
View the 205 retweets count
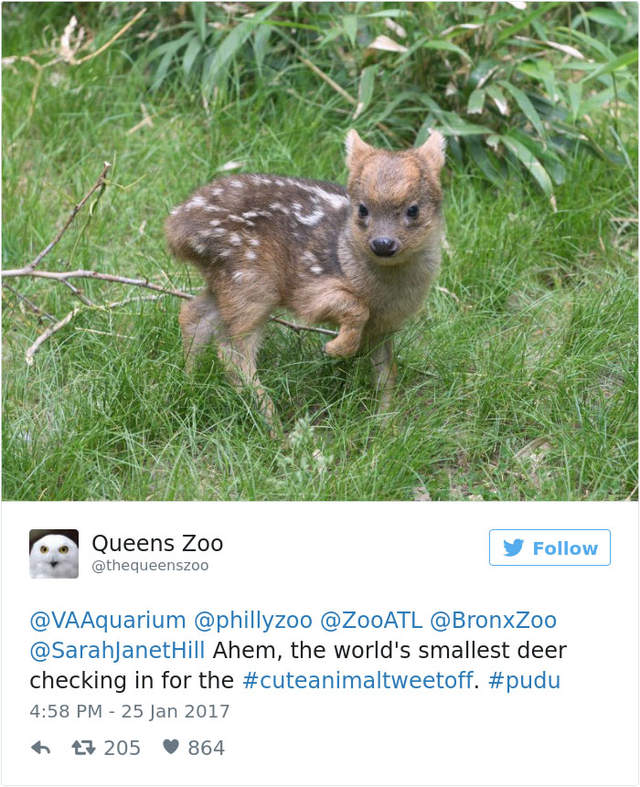[x=122, y=748]
